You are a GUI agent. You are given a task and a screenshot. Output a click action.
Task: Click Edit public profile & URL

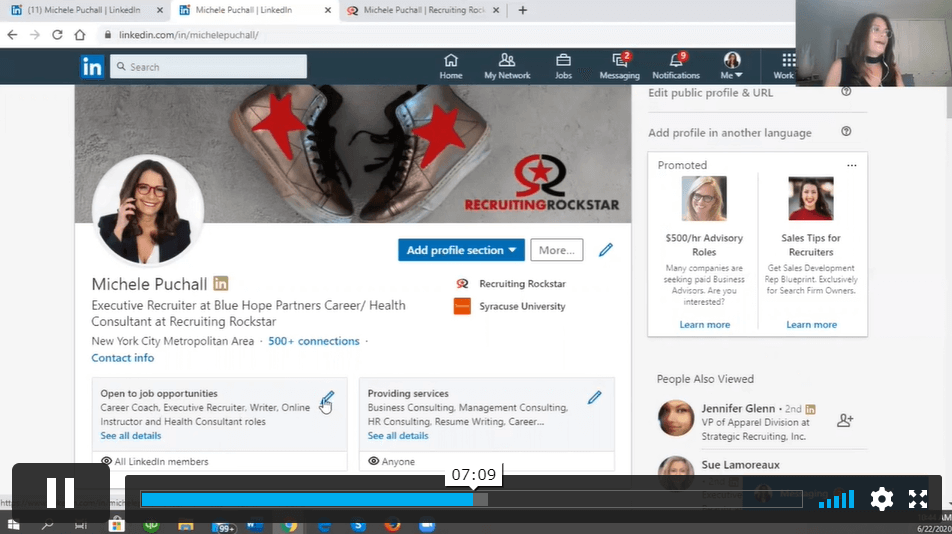tap(710, 93)
